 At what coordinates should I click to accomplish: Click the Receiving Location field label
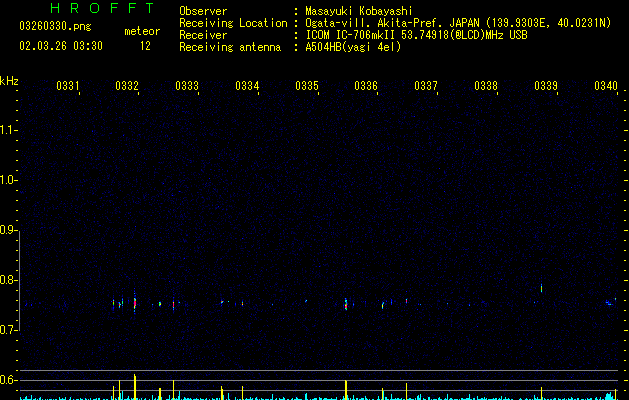click(x=233, y=23)
